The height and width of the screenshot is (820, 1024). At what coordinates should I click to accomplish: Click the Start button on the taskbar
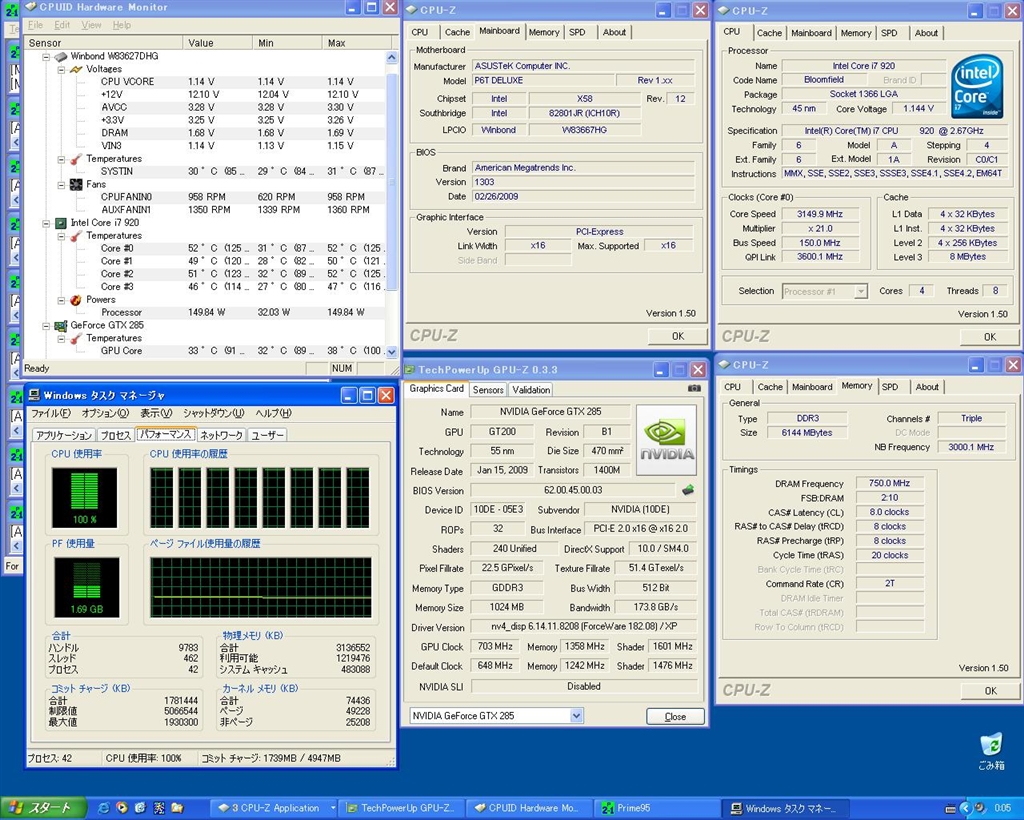(40, 808)
